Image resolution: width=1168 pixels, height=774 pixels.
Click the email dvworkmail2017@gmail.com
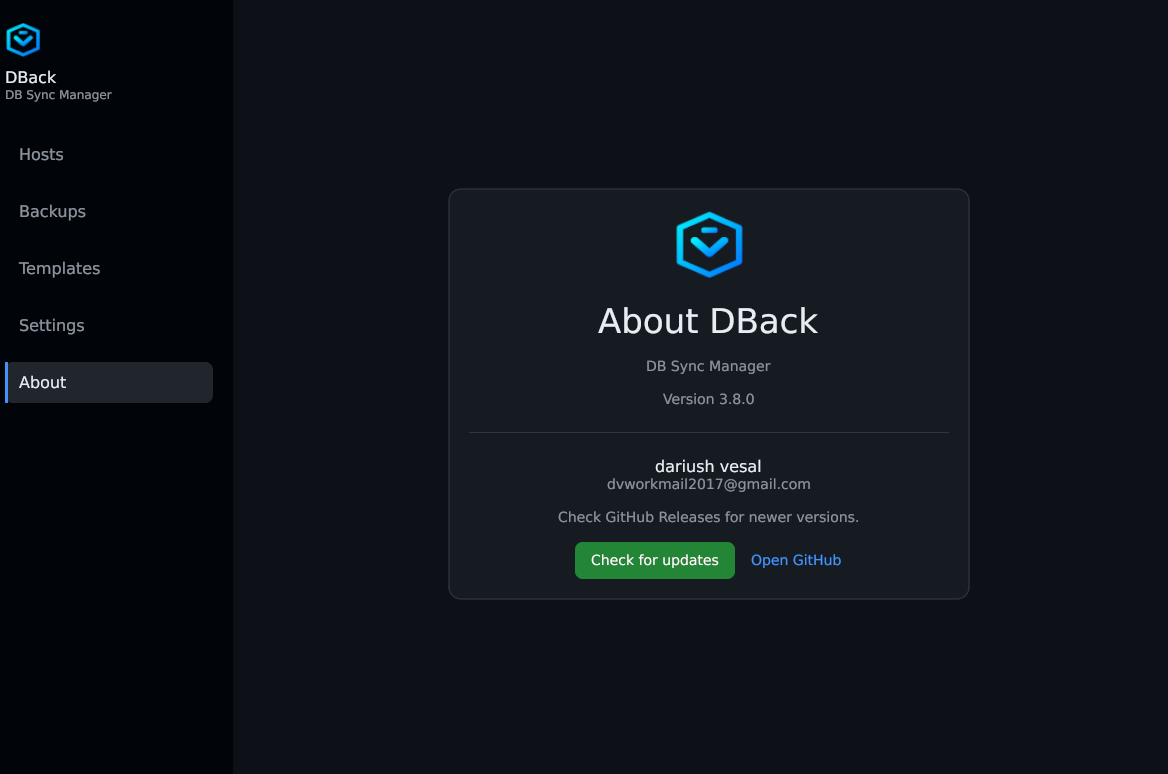tap(708, 484)
